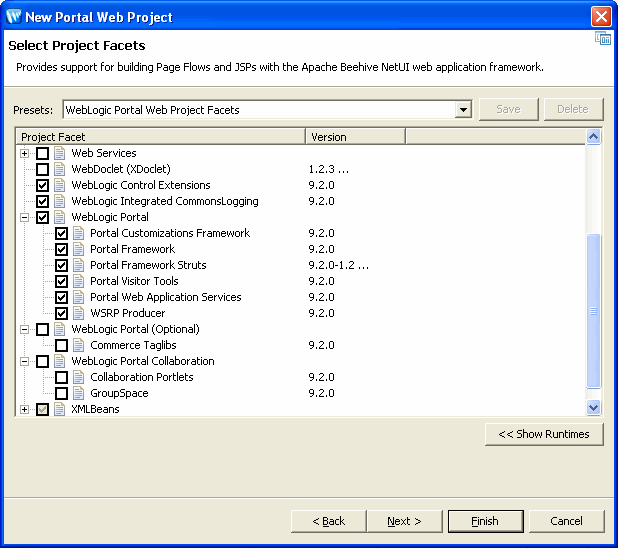This screenshot has width=618, height=549.
Task: Open the Presets dropdown arrow
Action: [x=464, y=110]
